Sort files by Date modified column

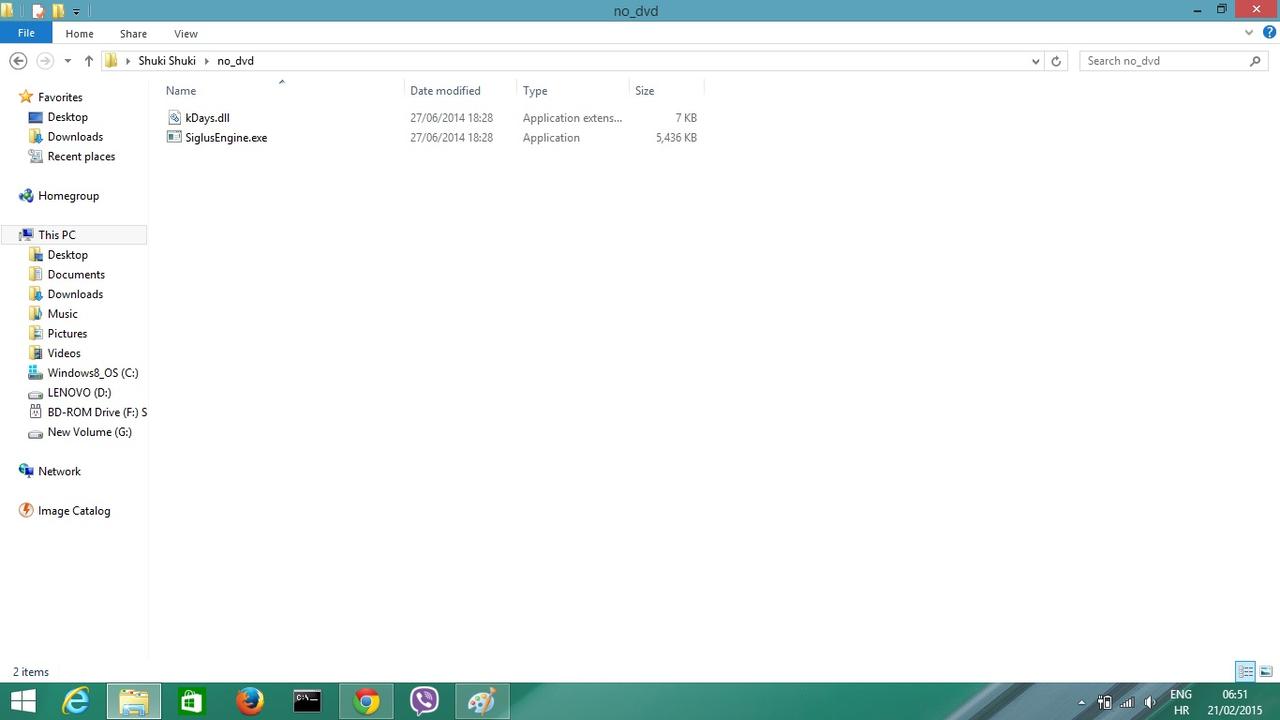pos(445,90)
